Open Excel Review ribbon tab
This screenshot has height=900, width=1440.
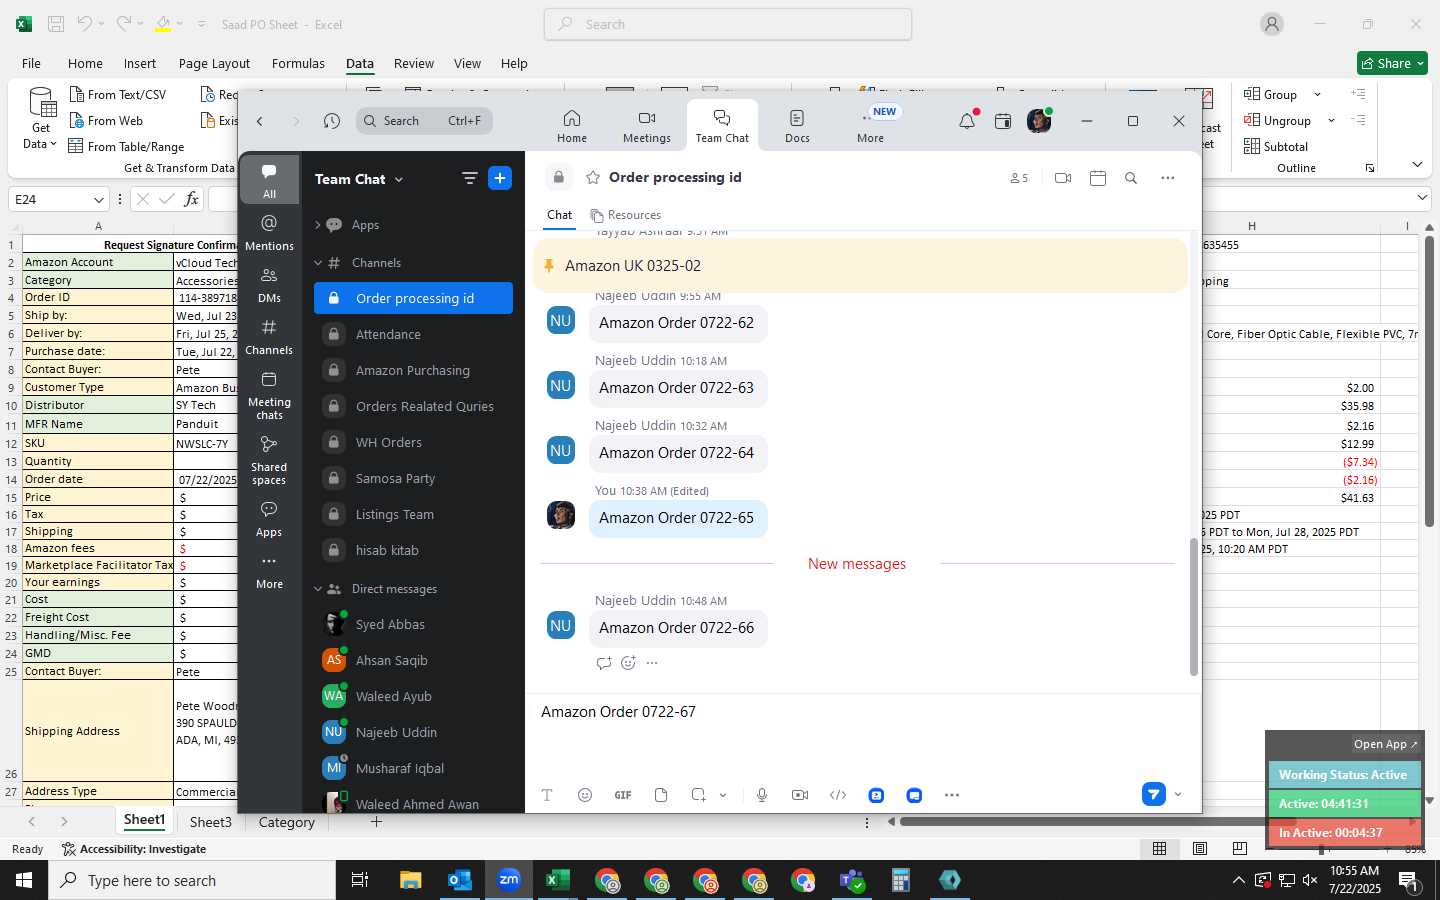click(x=413, y=63)
